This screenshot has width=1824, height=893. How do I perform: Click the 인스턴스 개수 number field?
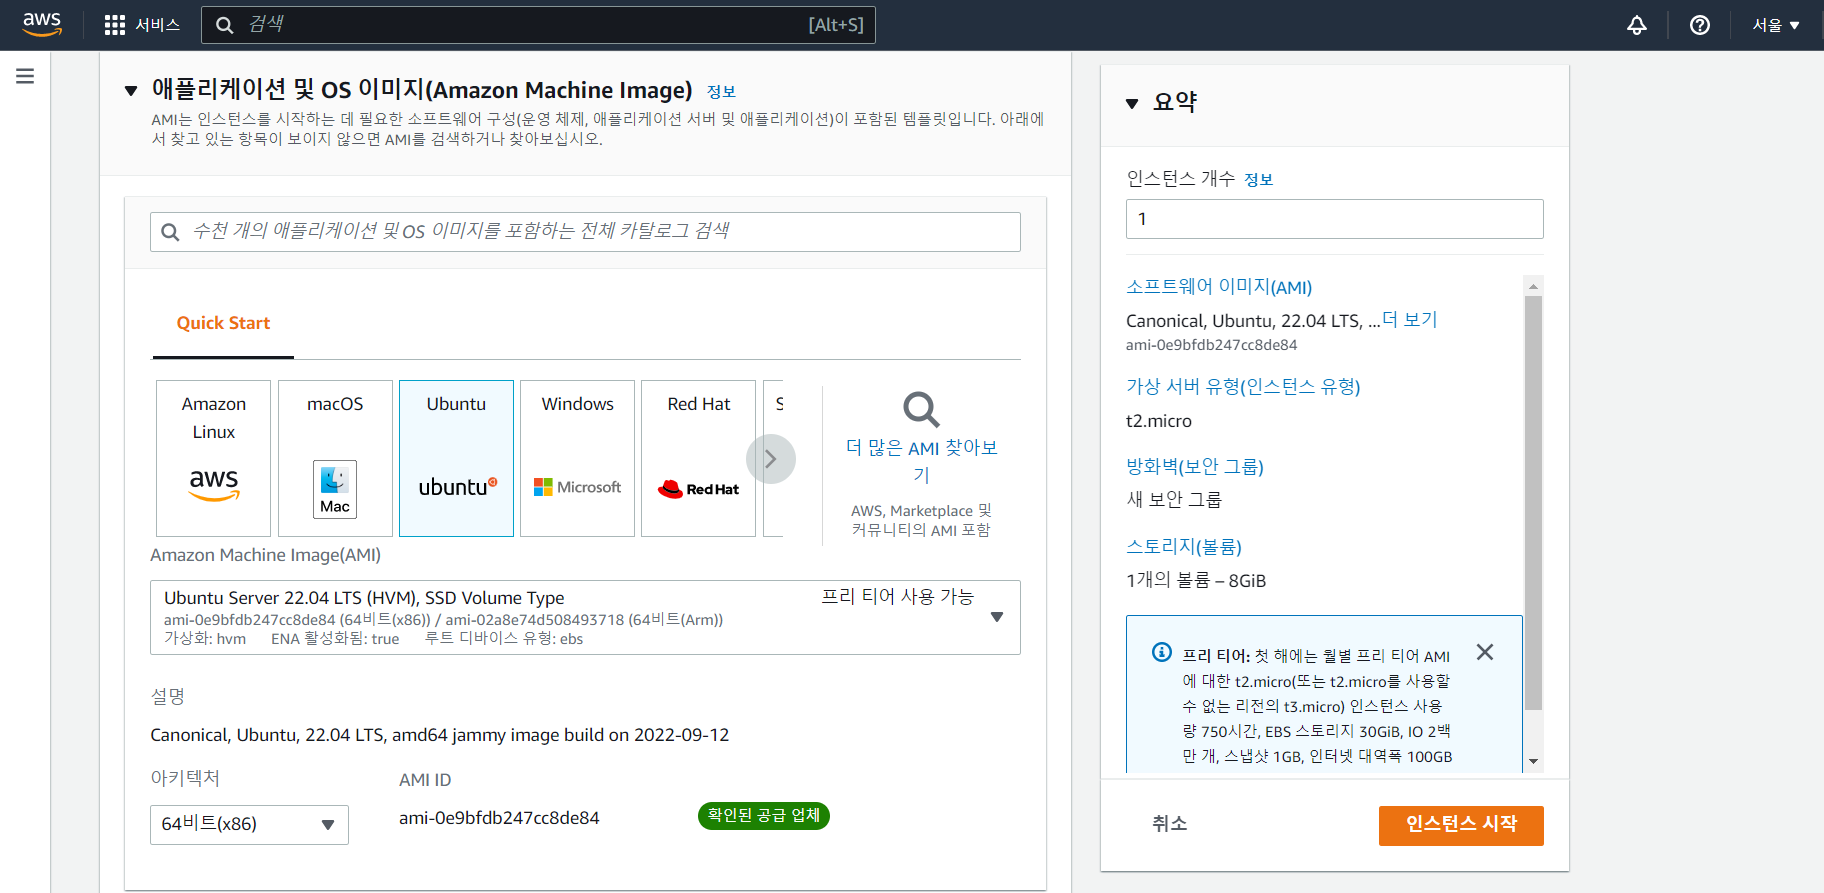tap(1334, 219)
